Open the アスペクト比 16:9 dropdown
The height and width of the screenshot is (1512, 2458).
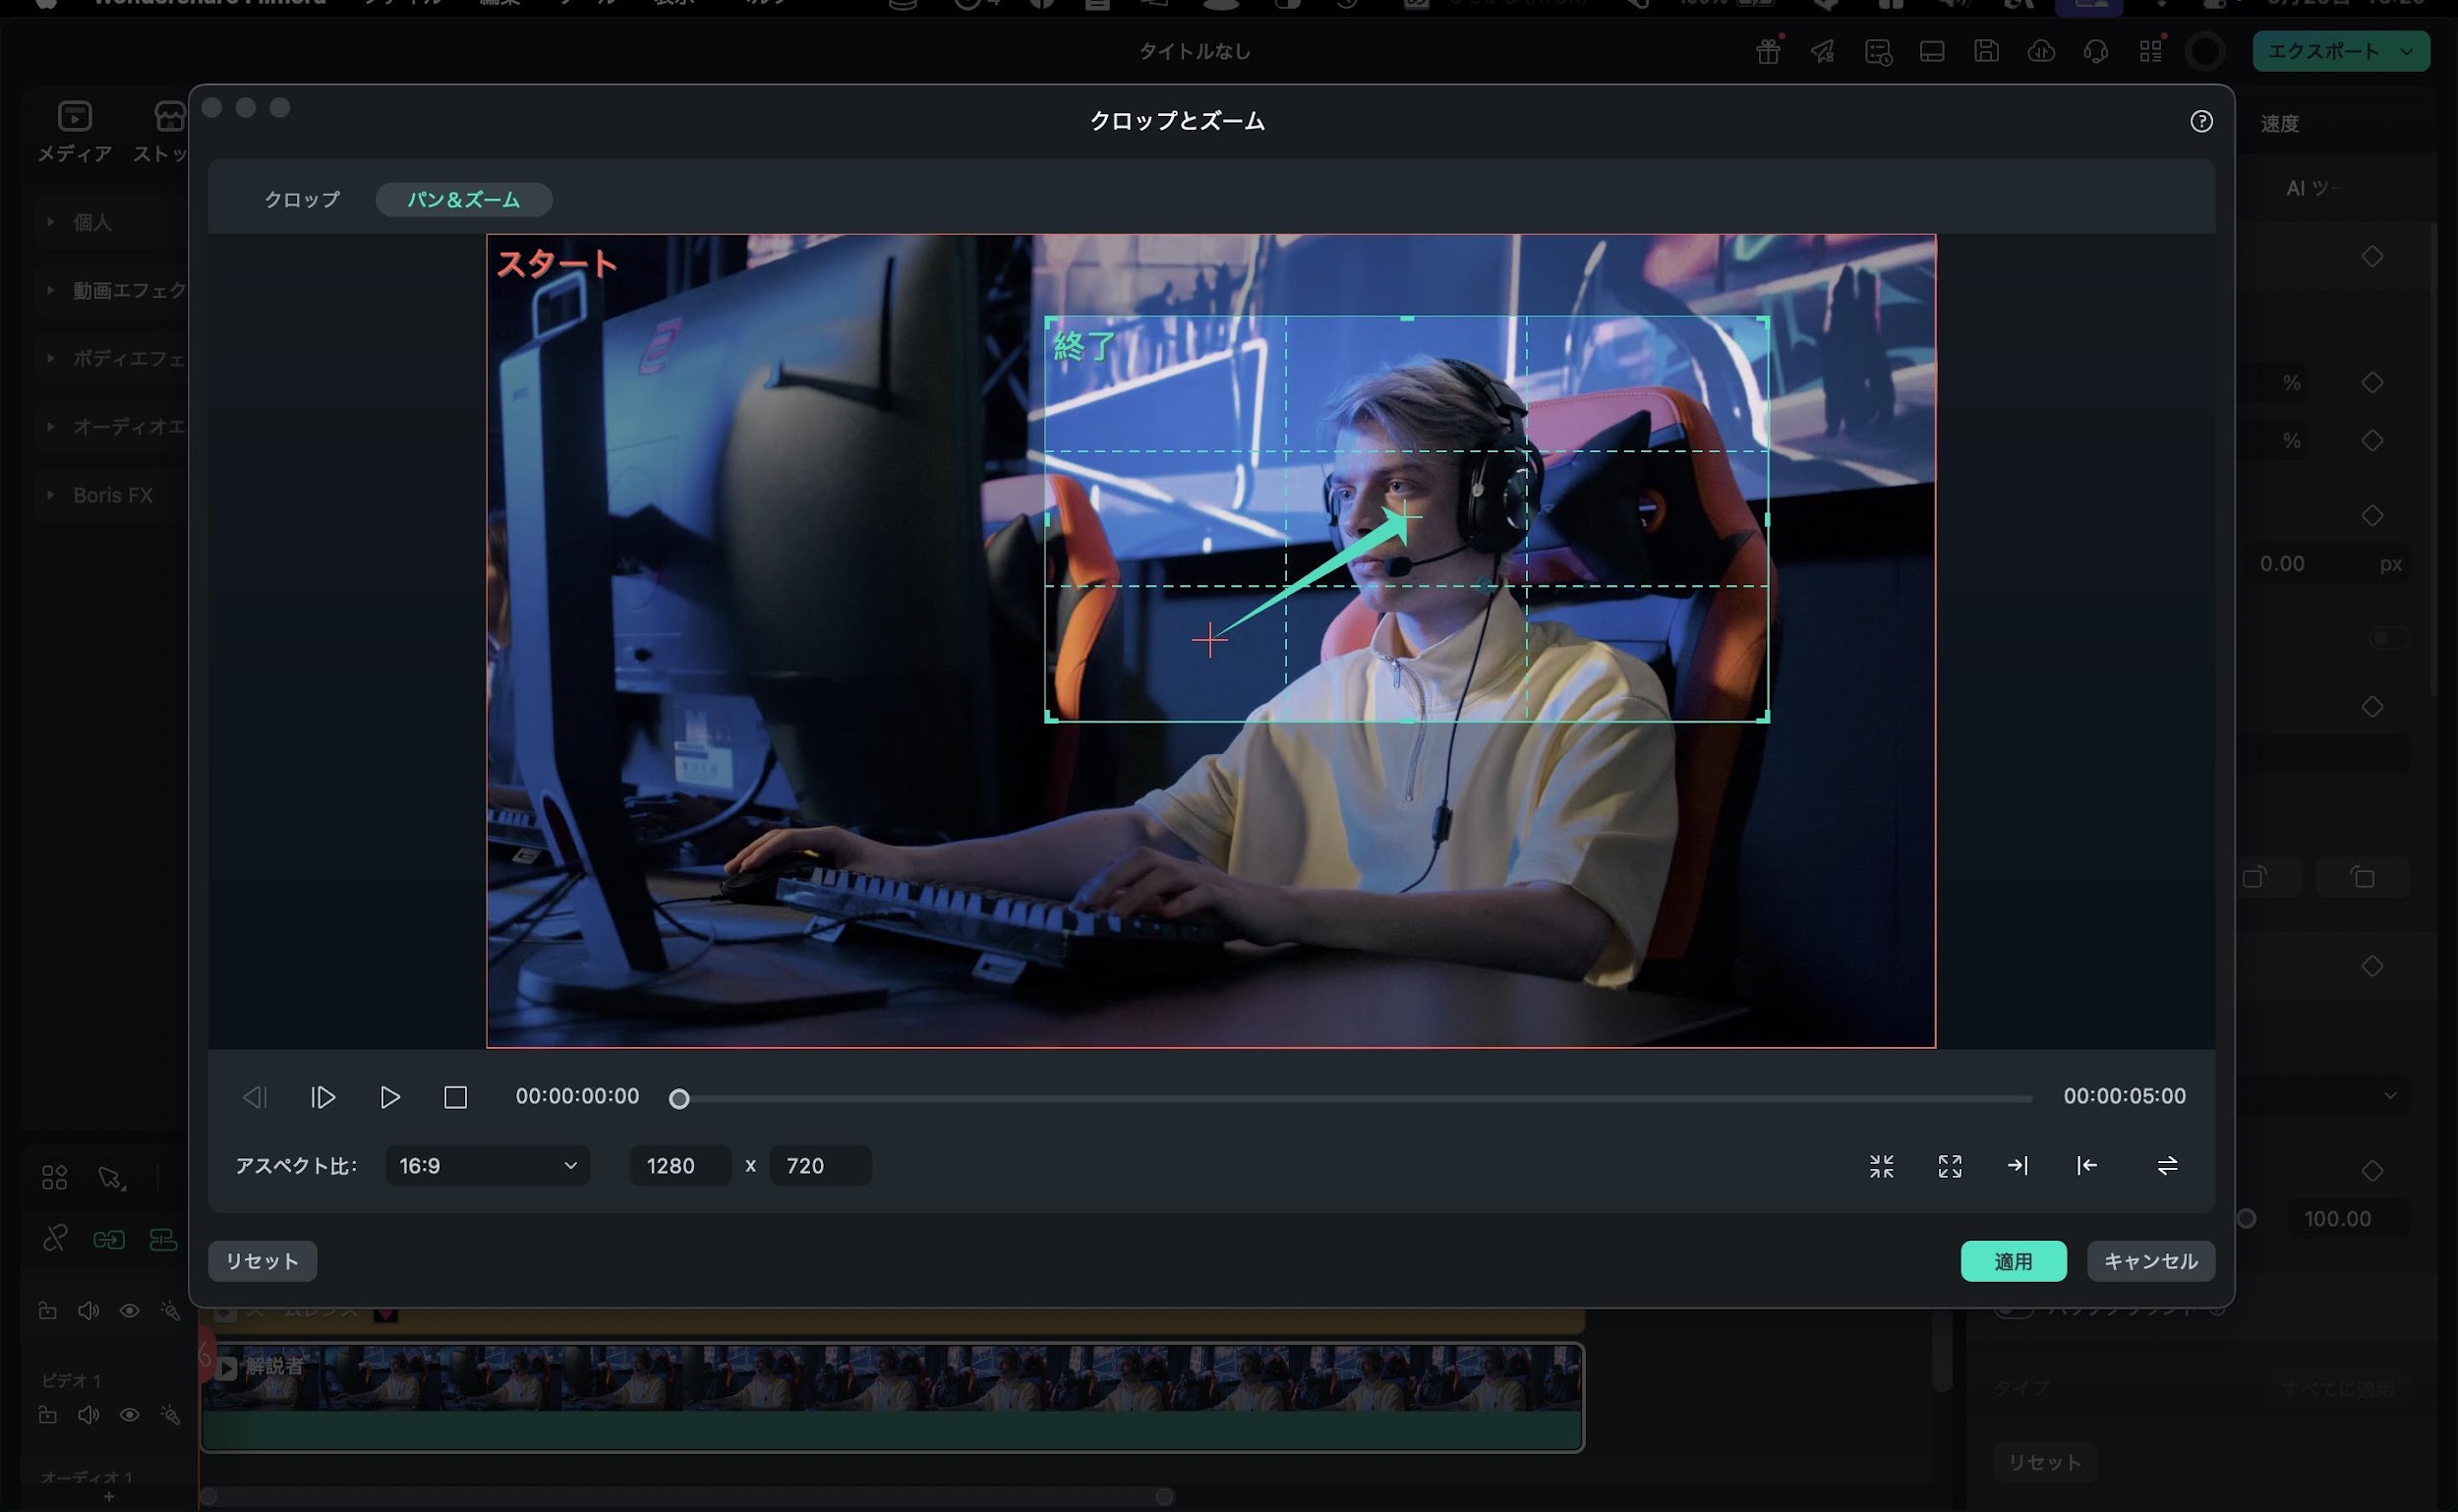488,1166
